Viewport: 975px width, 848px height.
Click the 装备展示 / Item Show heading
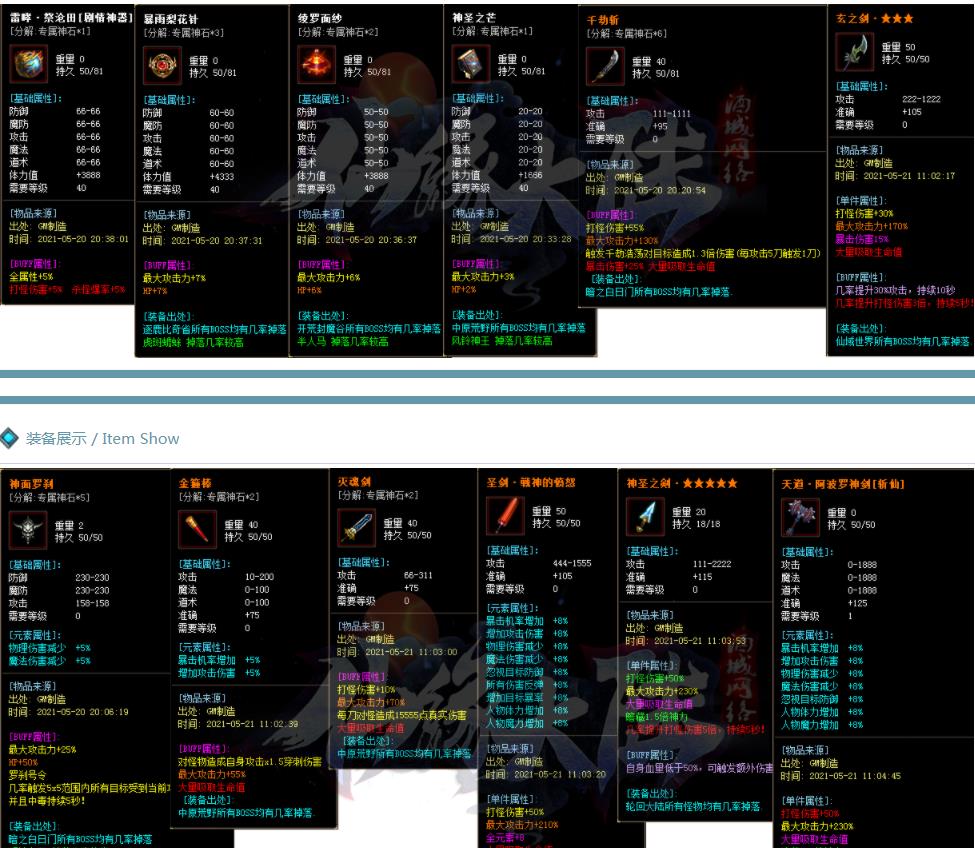pyautogui.click(x=103, y=438)
